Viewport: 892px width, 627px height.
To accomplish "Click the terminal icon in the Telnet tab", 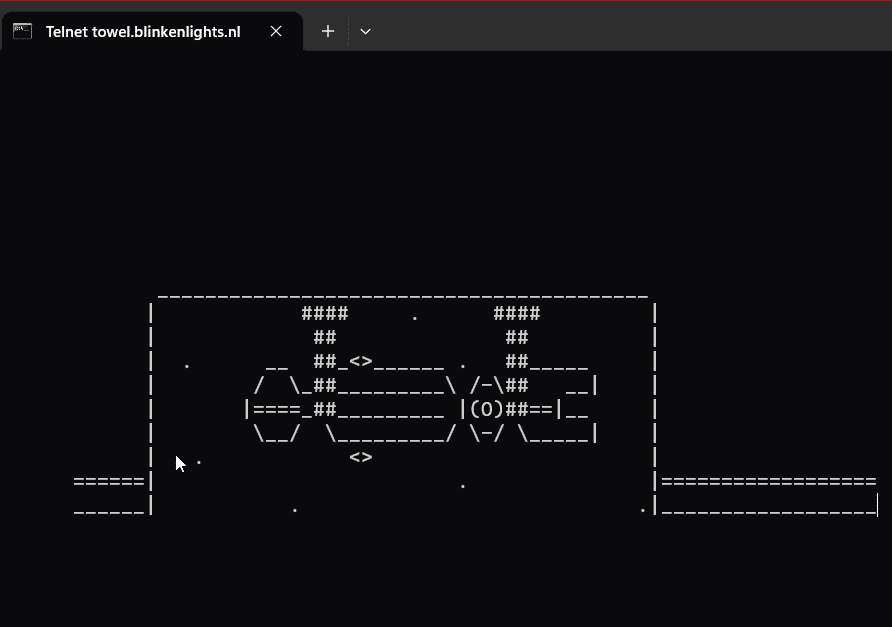I will point(22,31).
